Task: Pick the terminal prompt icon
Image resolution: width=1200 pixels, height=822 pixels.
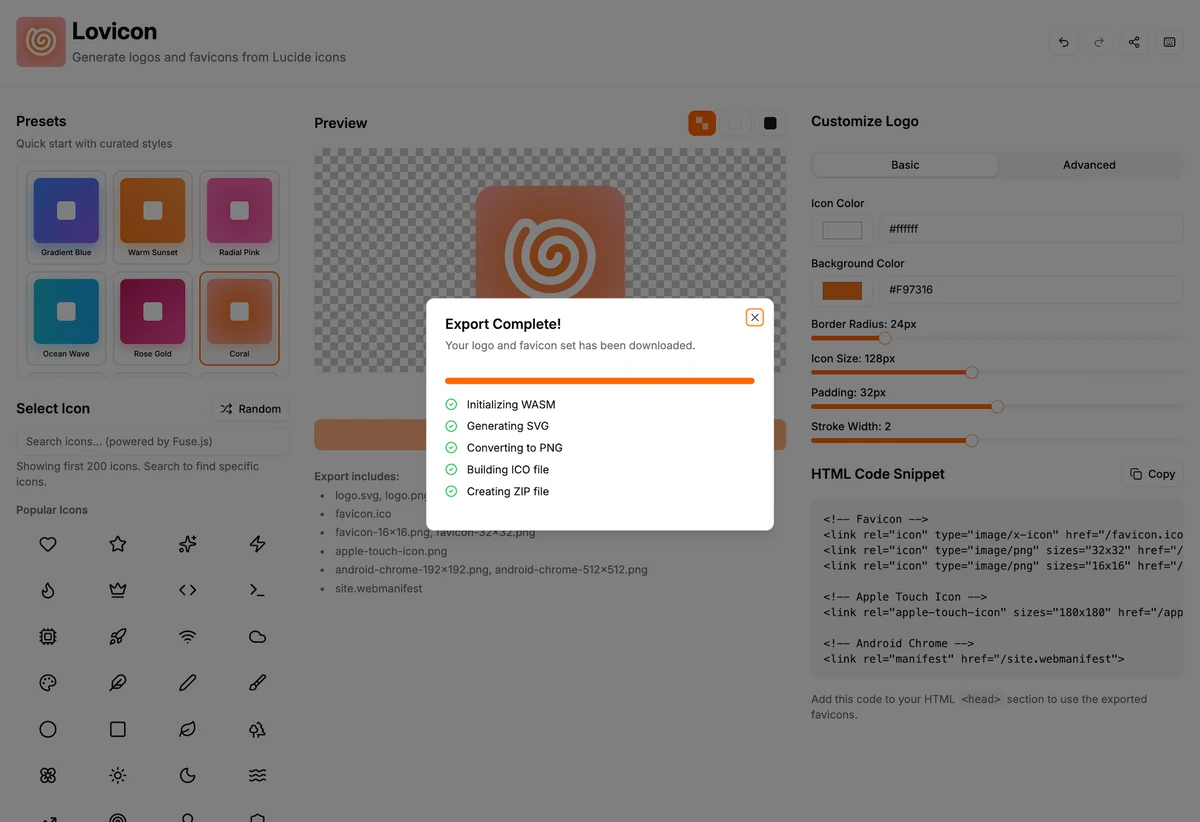Action: click(257, 590)
